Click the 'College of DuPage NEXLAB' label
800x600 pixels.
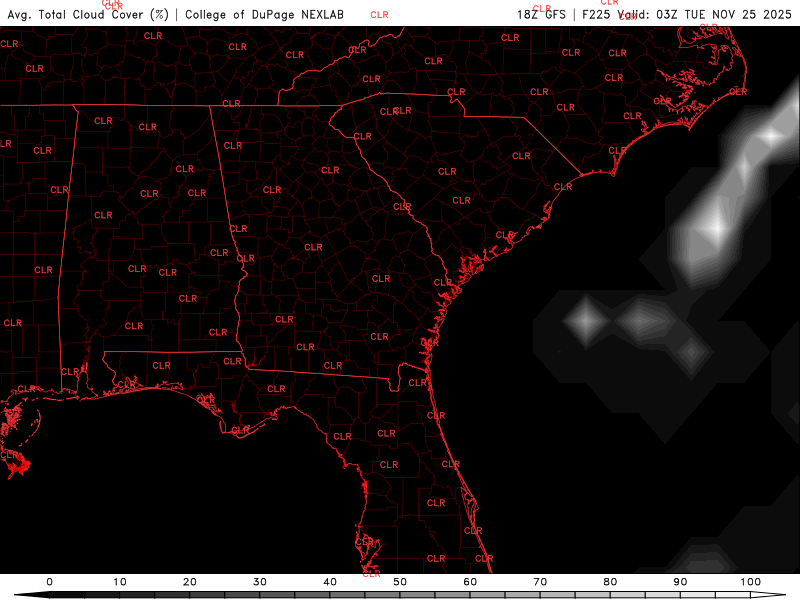(264, 14)
